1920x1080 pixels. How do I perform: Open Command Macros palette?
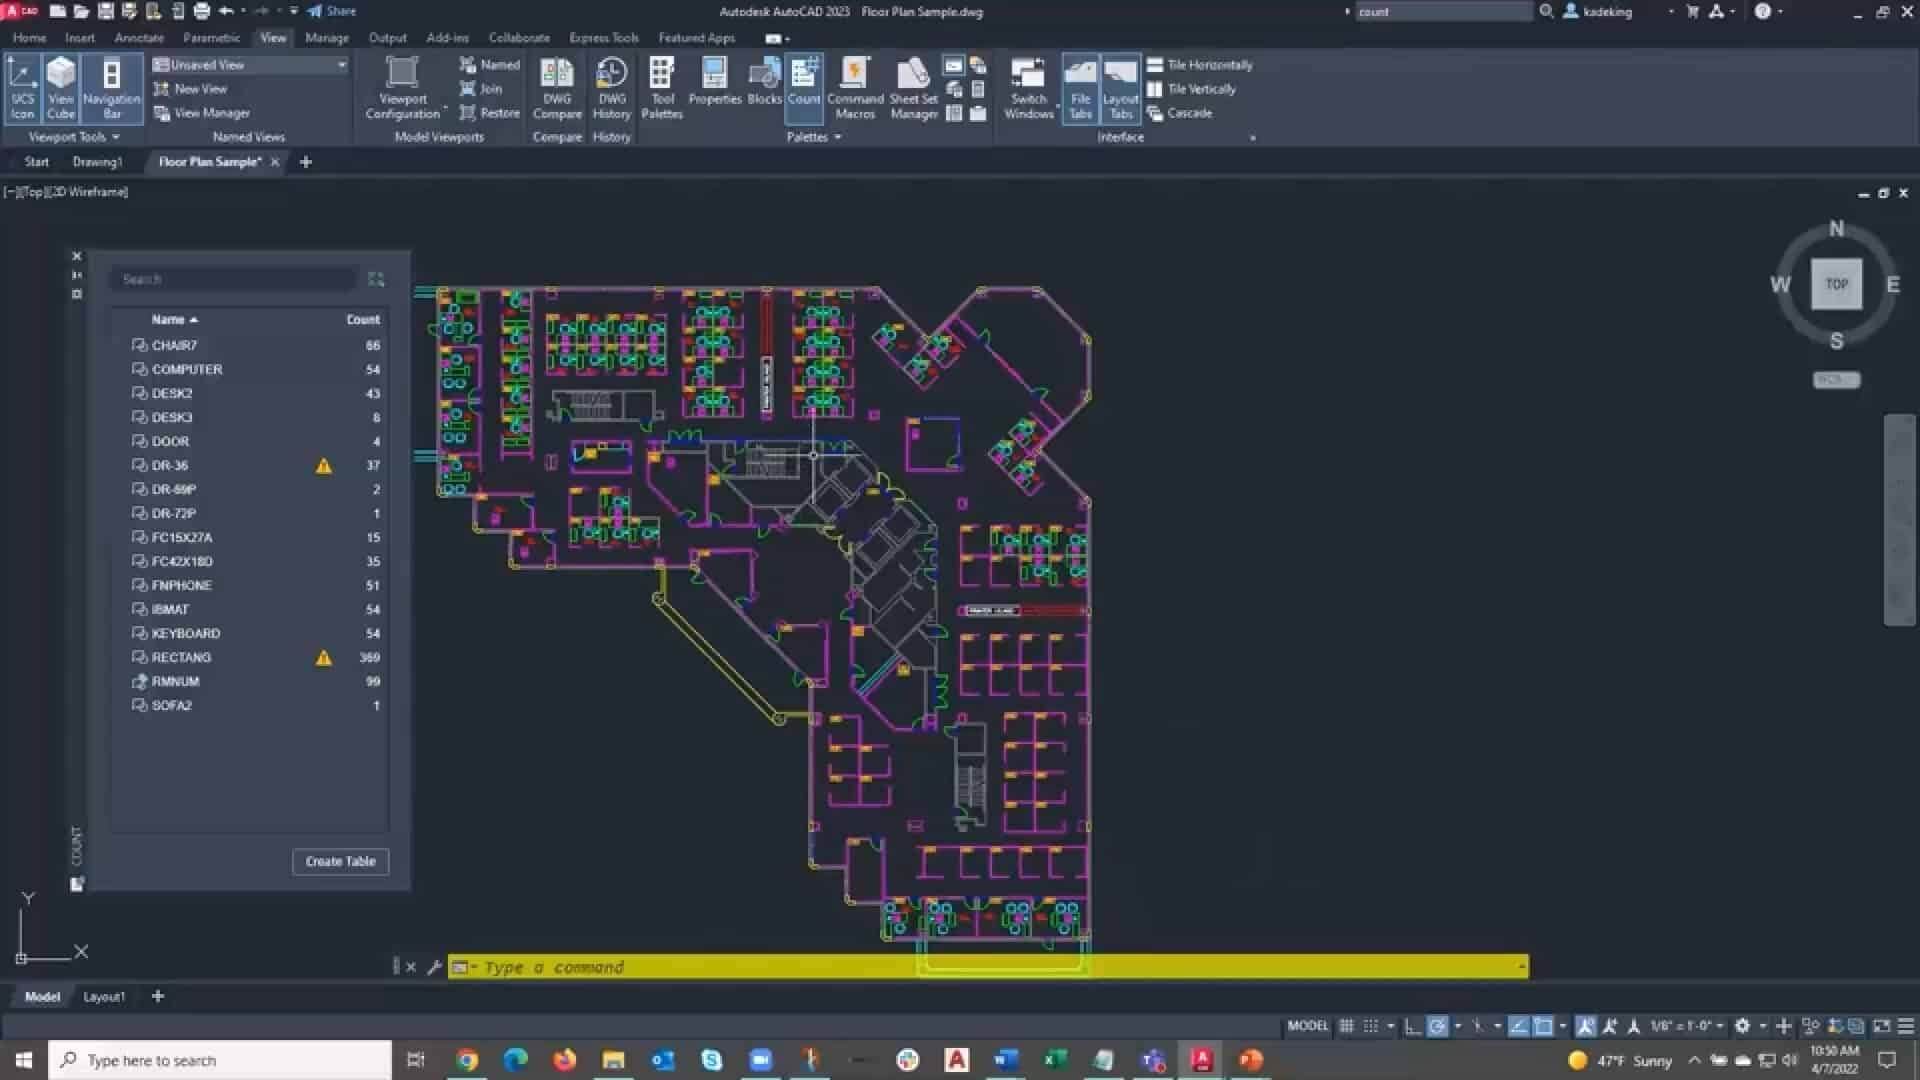point(855,88)
